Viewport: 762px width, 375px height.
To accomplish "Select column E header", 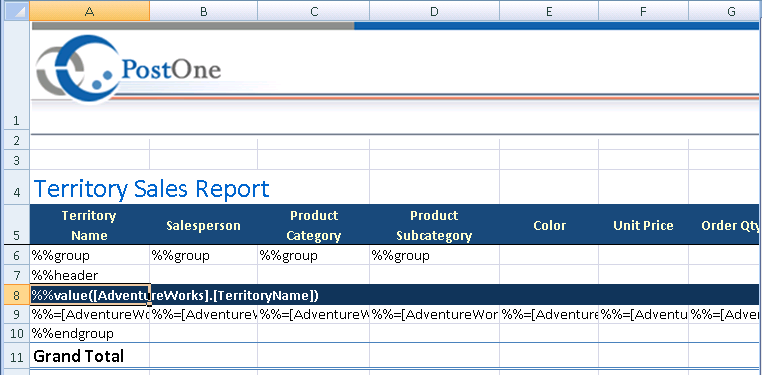I will (x=549, y=12).
